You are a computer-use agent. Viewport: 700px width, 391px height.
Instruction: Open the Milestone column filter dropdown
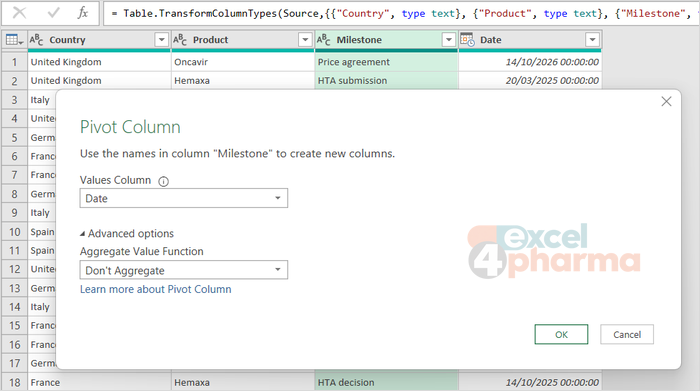449,40
